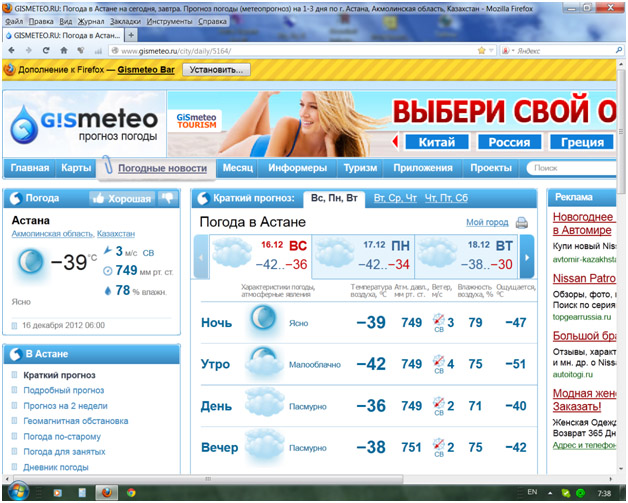This screenshot has width=628, height=503.
Task: Open the Погодные новости tab
Action: (162, 169)
